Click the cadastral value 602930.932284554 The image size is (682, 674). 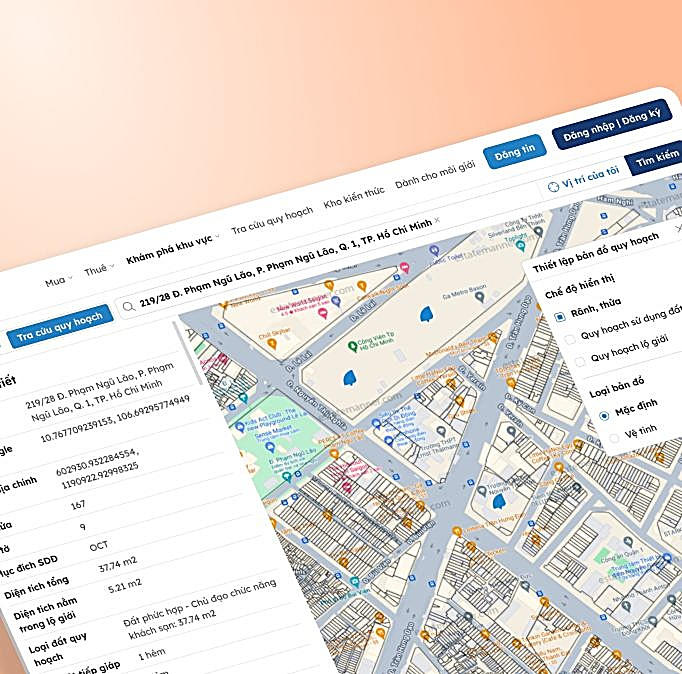97,463
